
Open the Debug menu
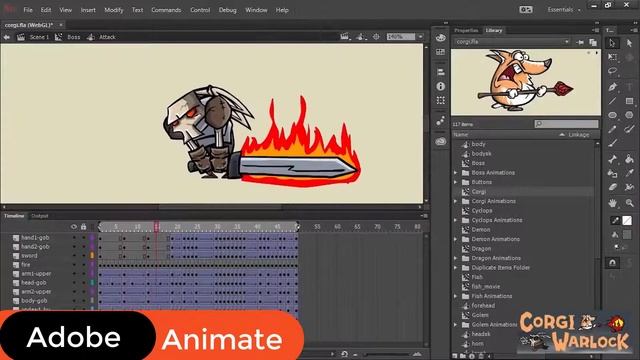coord(227,10)
